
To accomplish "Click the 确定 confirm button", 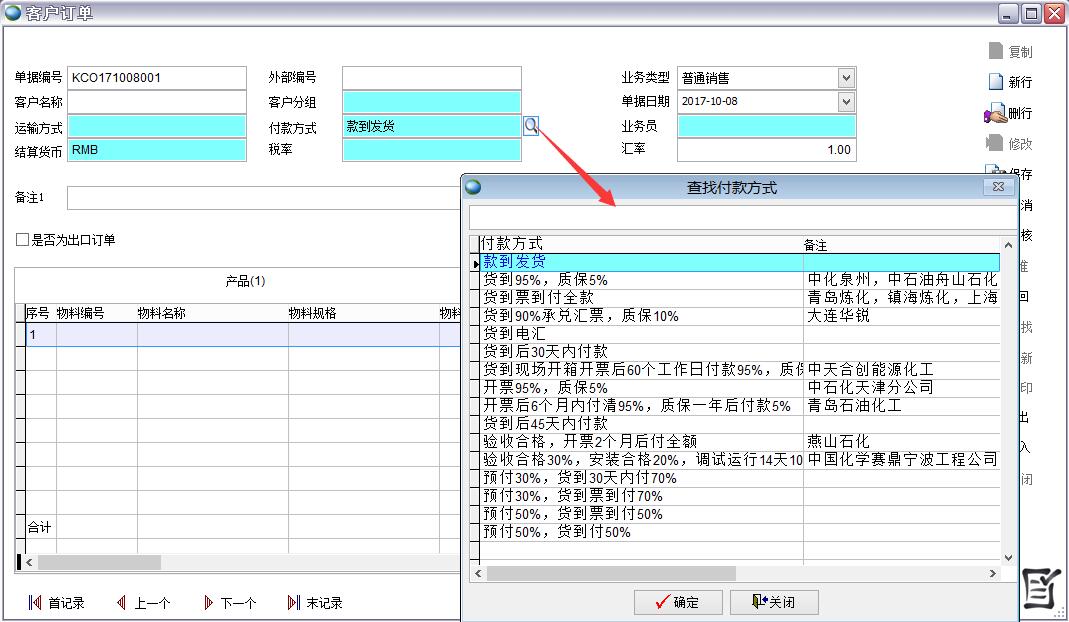I will point(675,602).
